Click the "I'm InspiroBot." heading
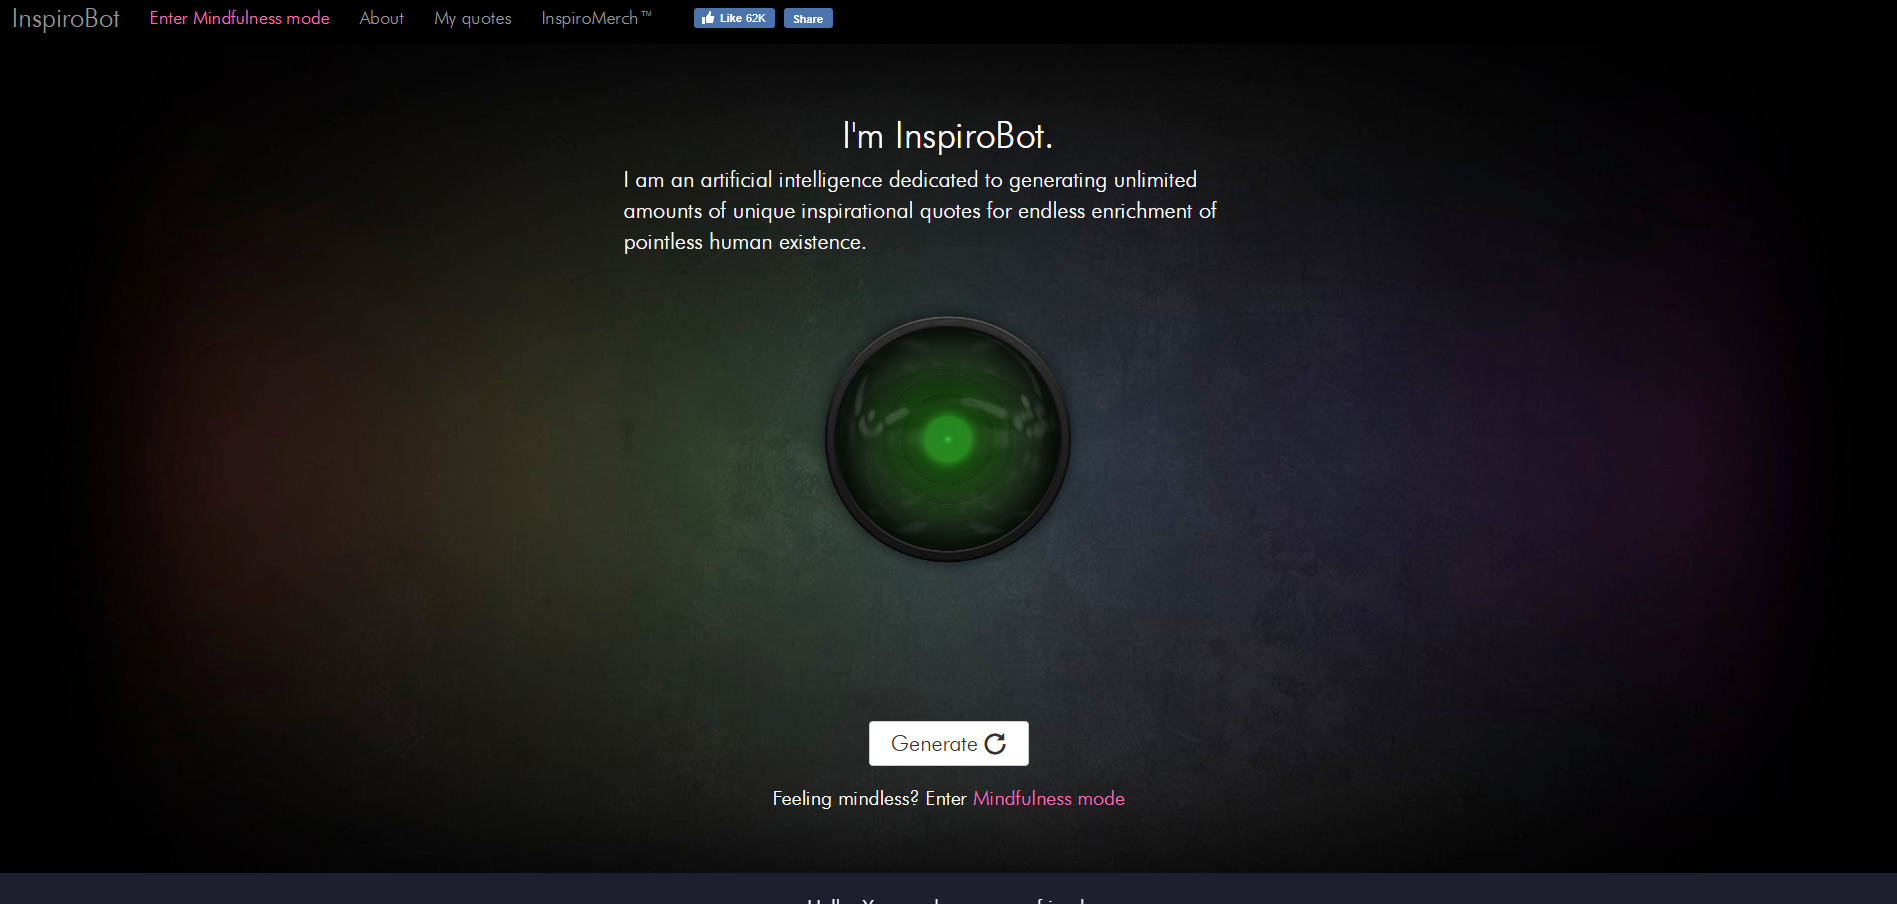Screen dimensions: 1897x904 click(x=947, y=136)
